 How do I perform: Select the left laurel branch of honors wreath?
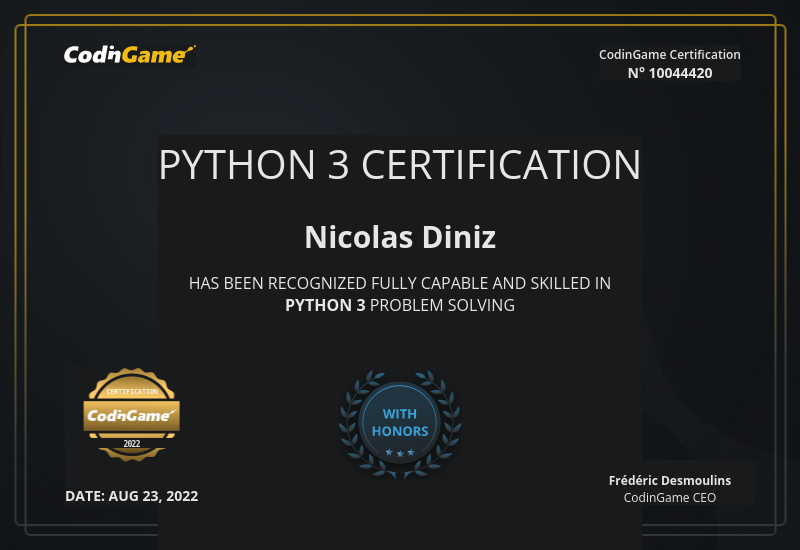point(352,420)
